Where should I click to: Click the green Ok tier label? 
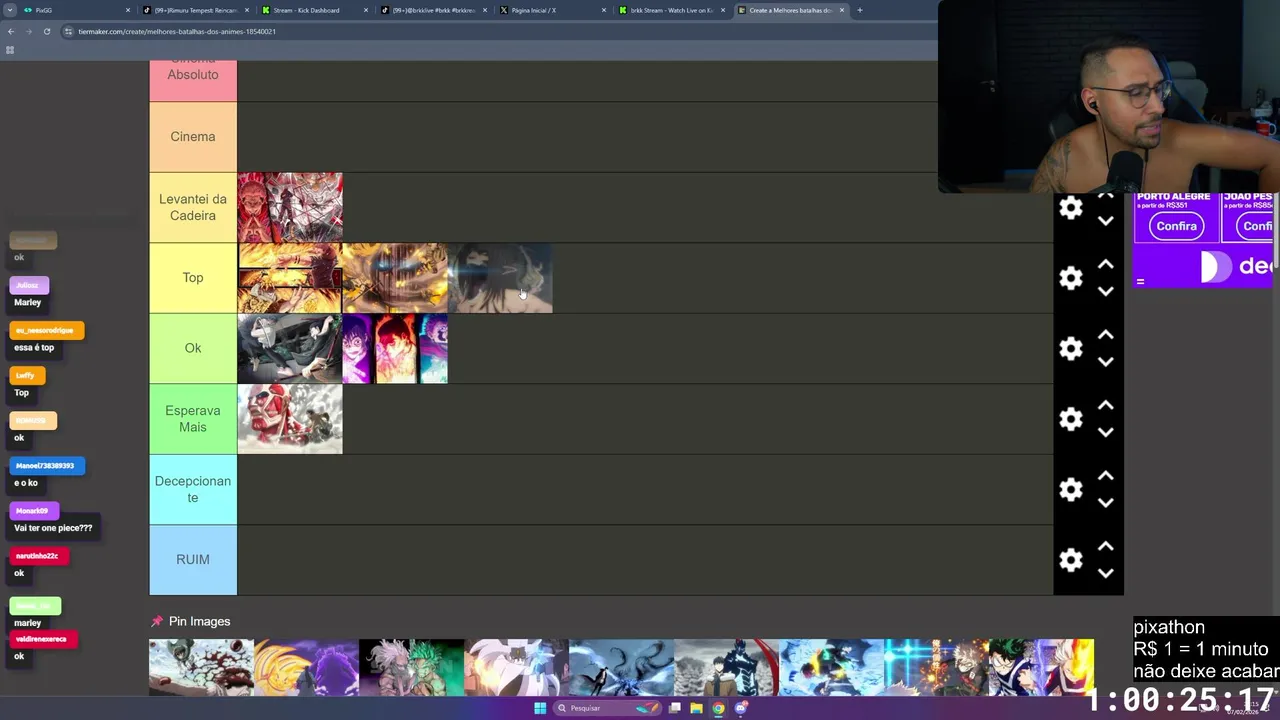coord(193,348)
